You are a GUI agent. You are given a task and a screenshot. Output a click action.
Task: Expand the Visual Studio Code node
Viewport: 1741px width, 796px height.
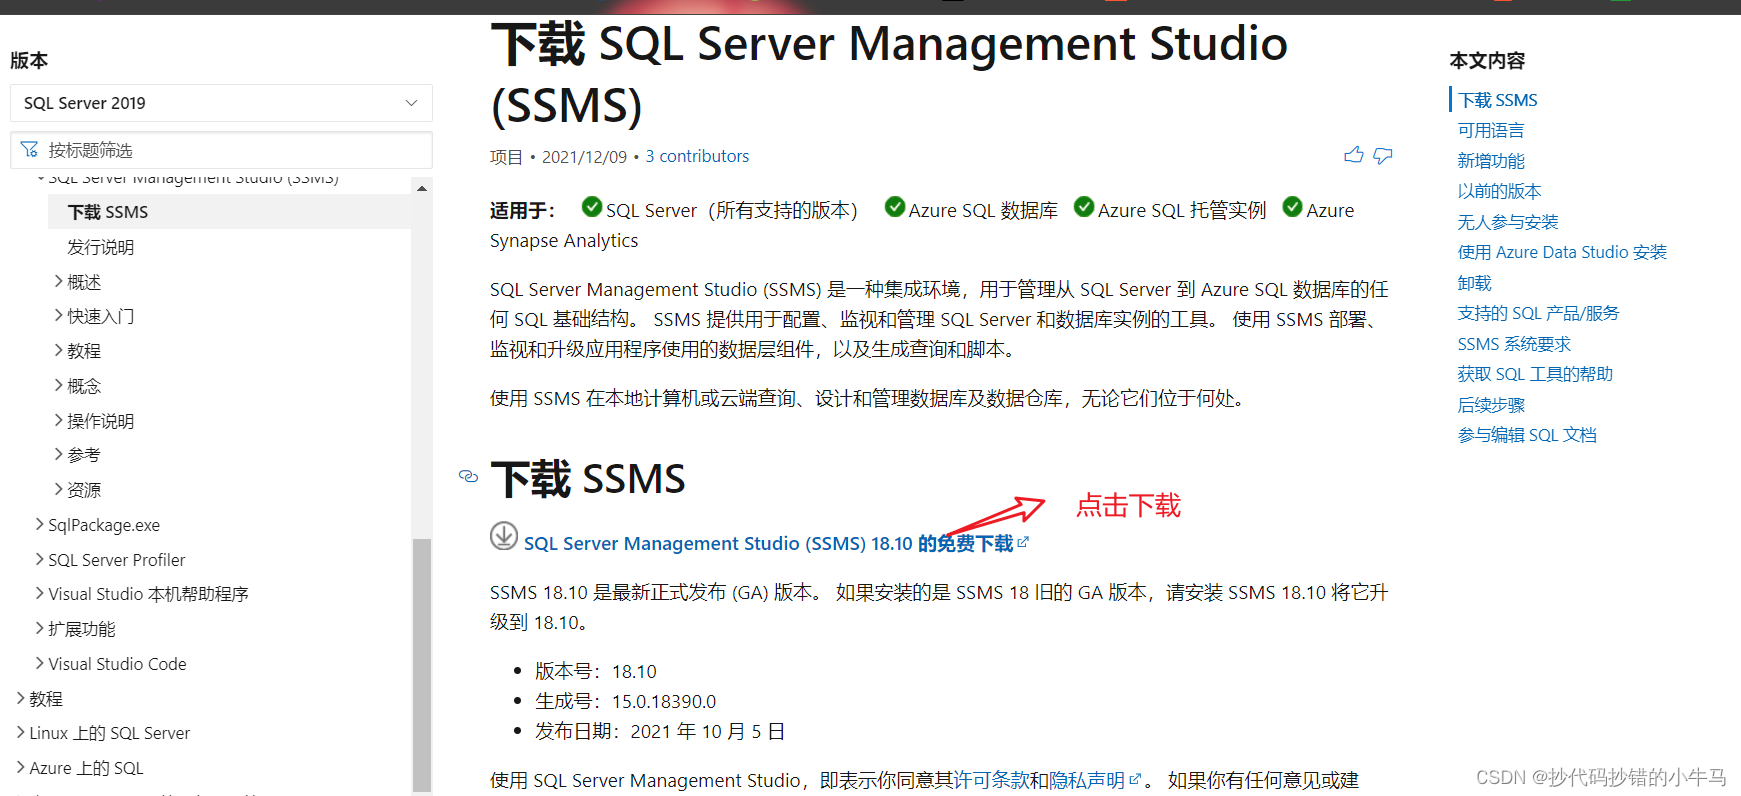pyautogui.click(x=39, y=663)
